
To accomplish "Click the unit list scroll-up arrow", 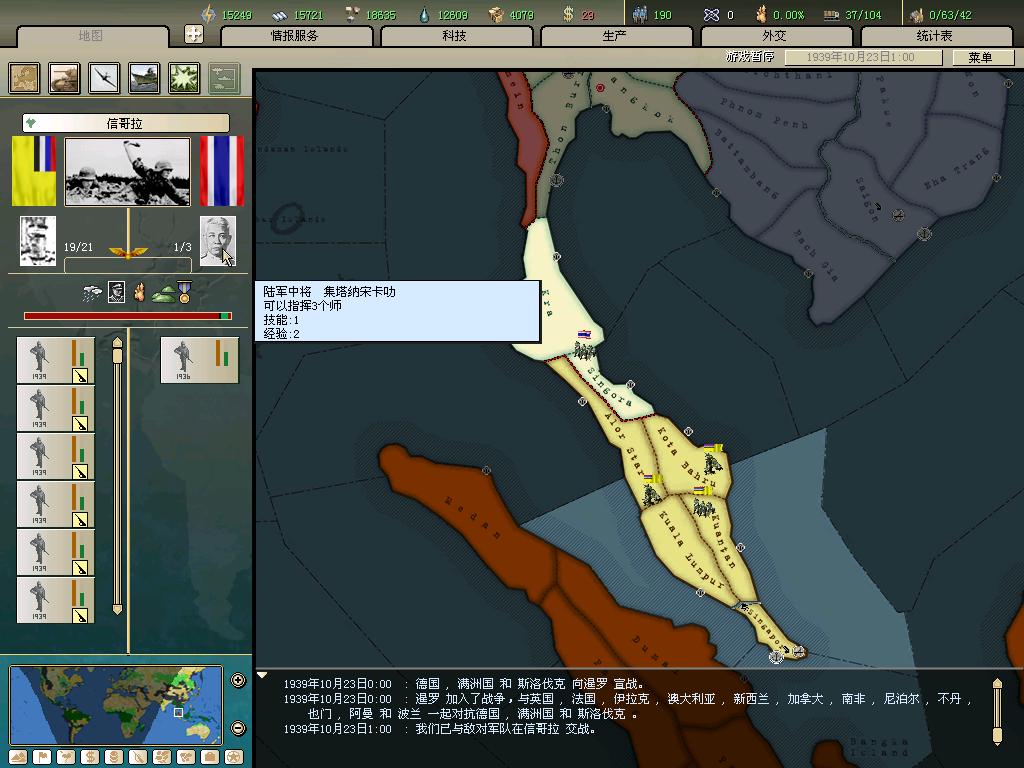I will click(117, 342).
